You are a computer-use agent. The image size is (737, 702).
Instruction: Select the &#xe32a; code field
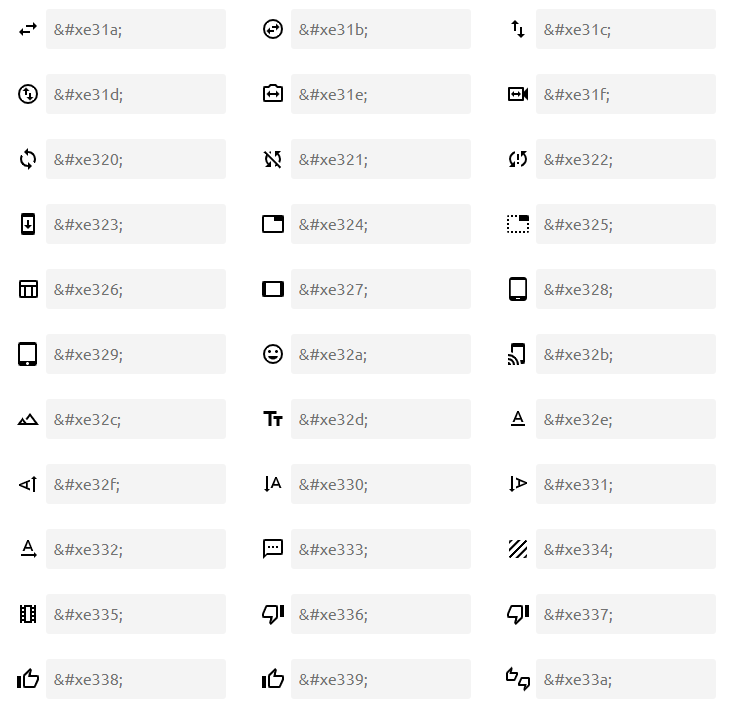coord(380,354)
